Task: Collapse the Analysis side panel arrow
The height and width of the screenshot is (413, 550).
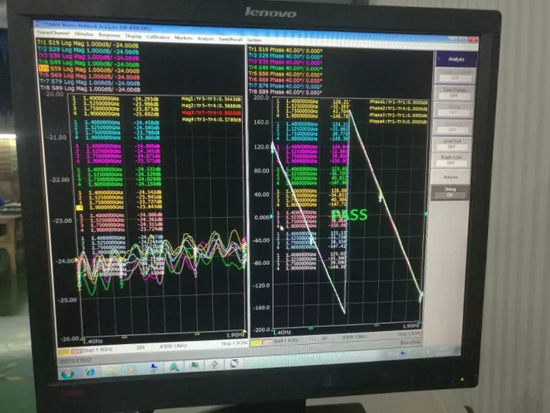Action: (x=439, y=59)
